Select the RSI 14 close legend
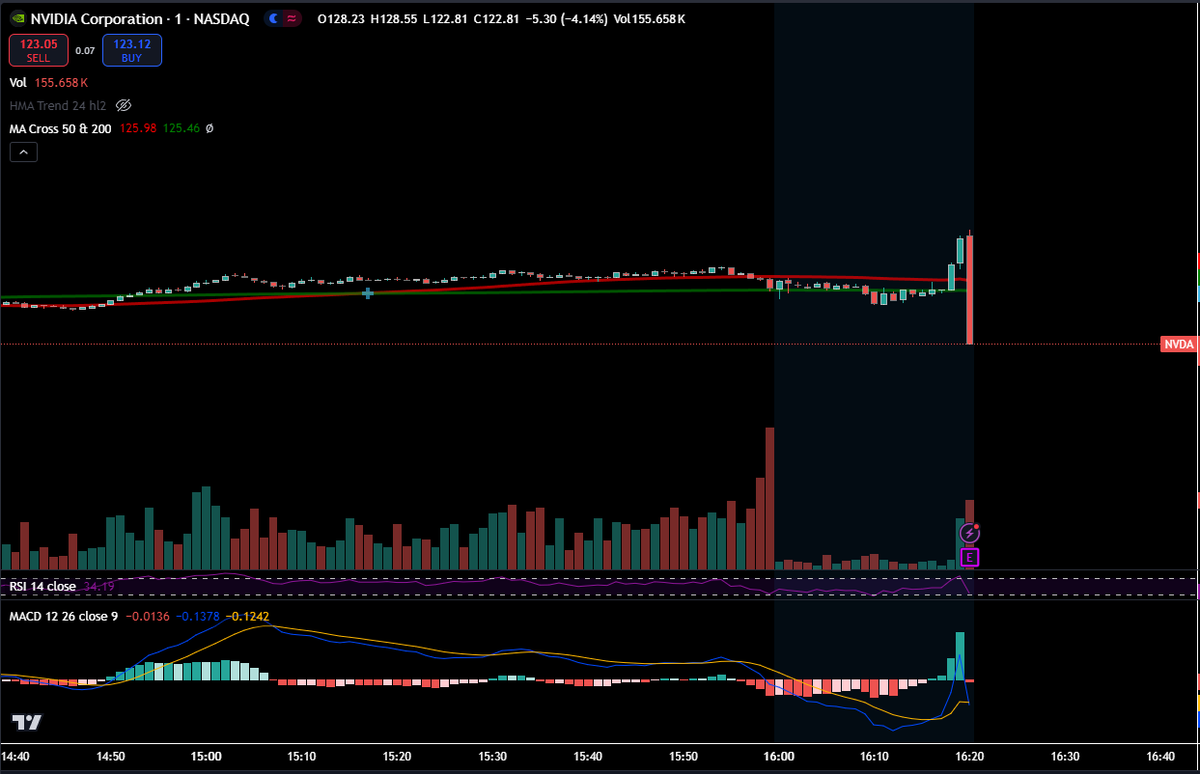This screenshot has width=1200, height=774. point(42,586)
